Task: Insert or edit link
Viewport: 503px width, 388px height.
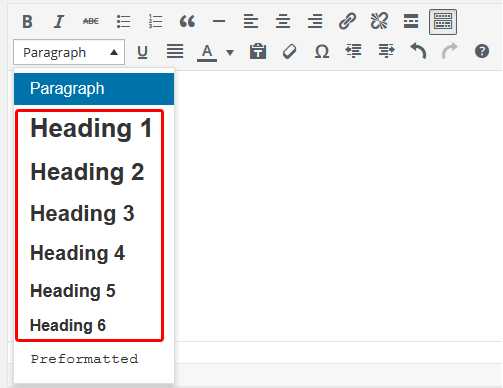Action: [x=347, y=22]
